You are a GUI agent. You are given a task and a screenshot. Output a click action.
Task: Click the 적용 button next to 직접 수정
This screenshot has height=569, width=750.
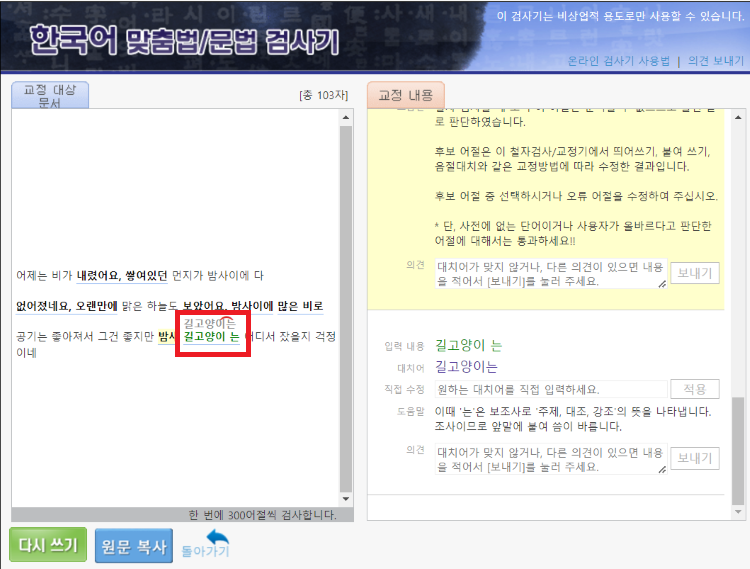pyautogui.click(x=695, y=389)
